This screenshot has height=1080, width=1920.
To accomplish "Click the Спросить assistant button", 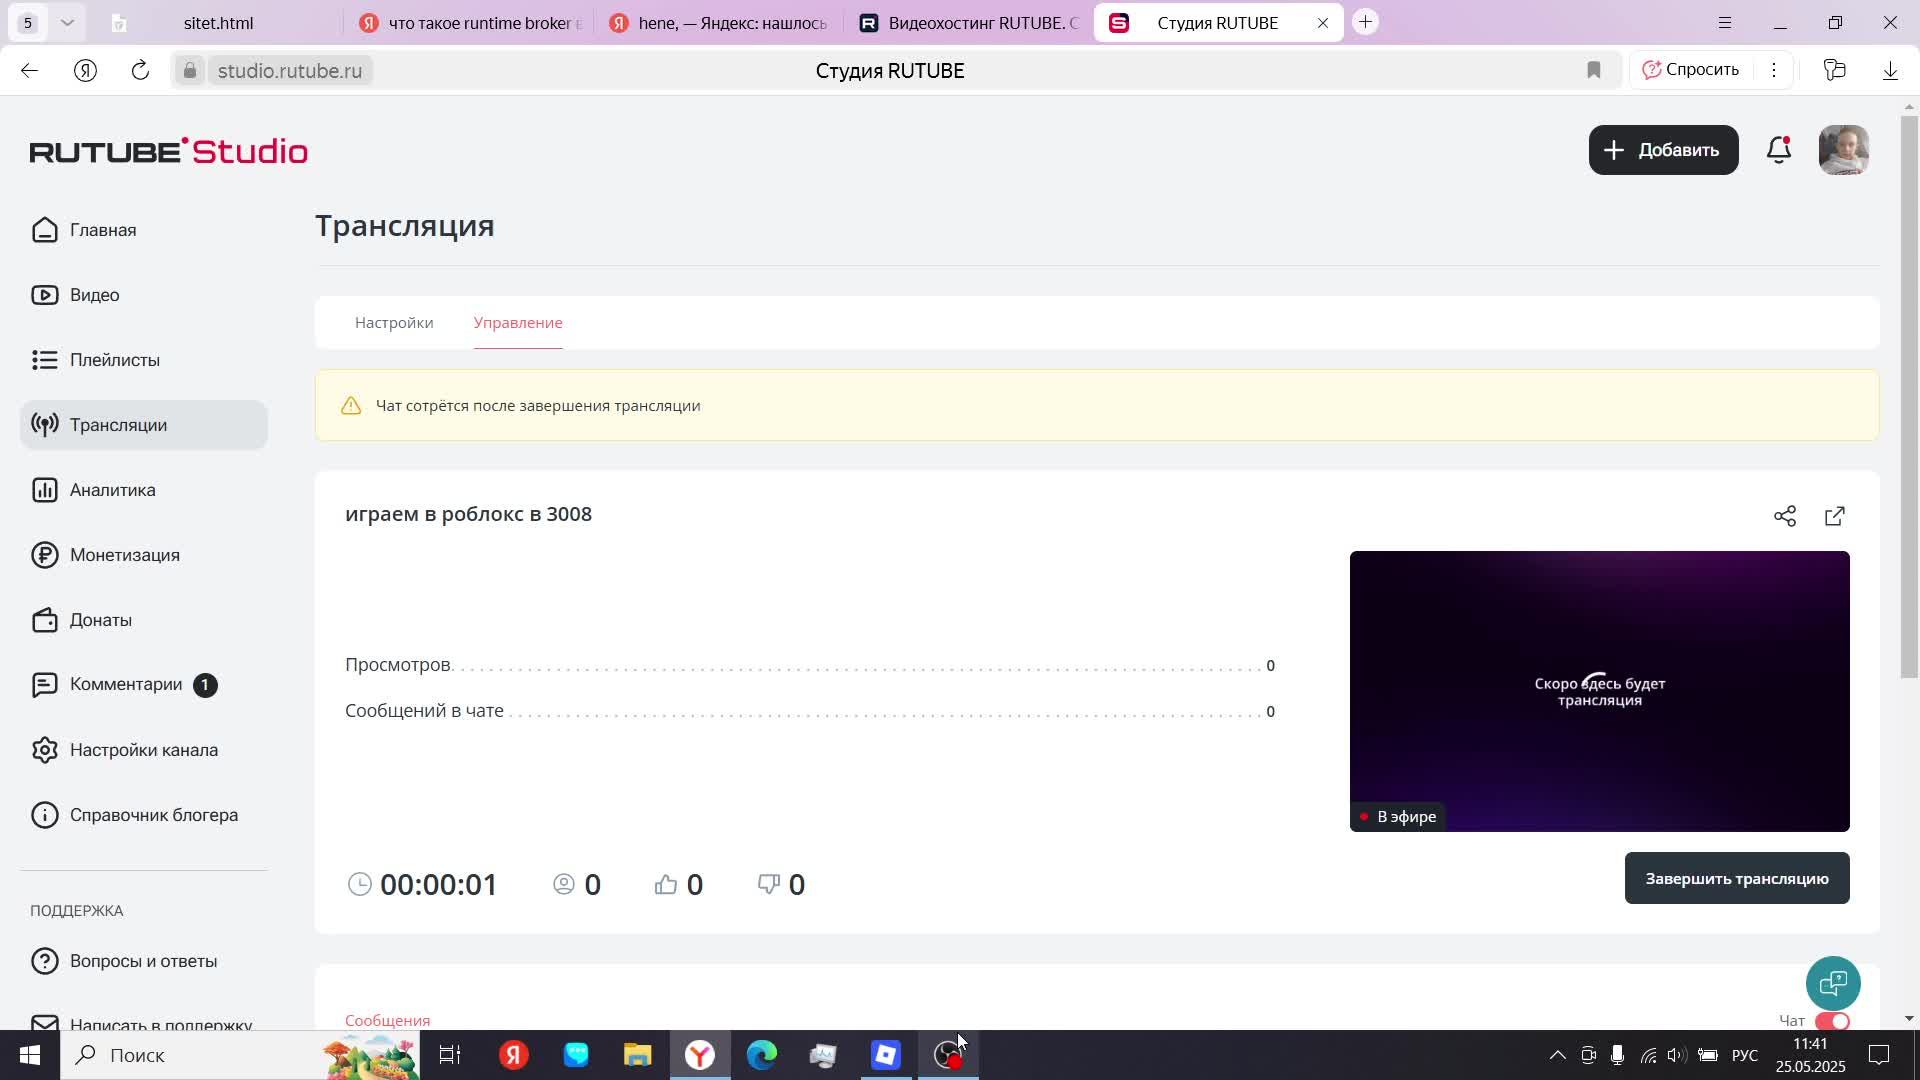I will tap(1691, 69).
